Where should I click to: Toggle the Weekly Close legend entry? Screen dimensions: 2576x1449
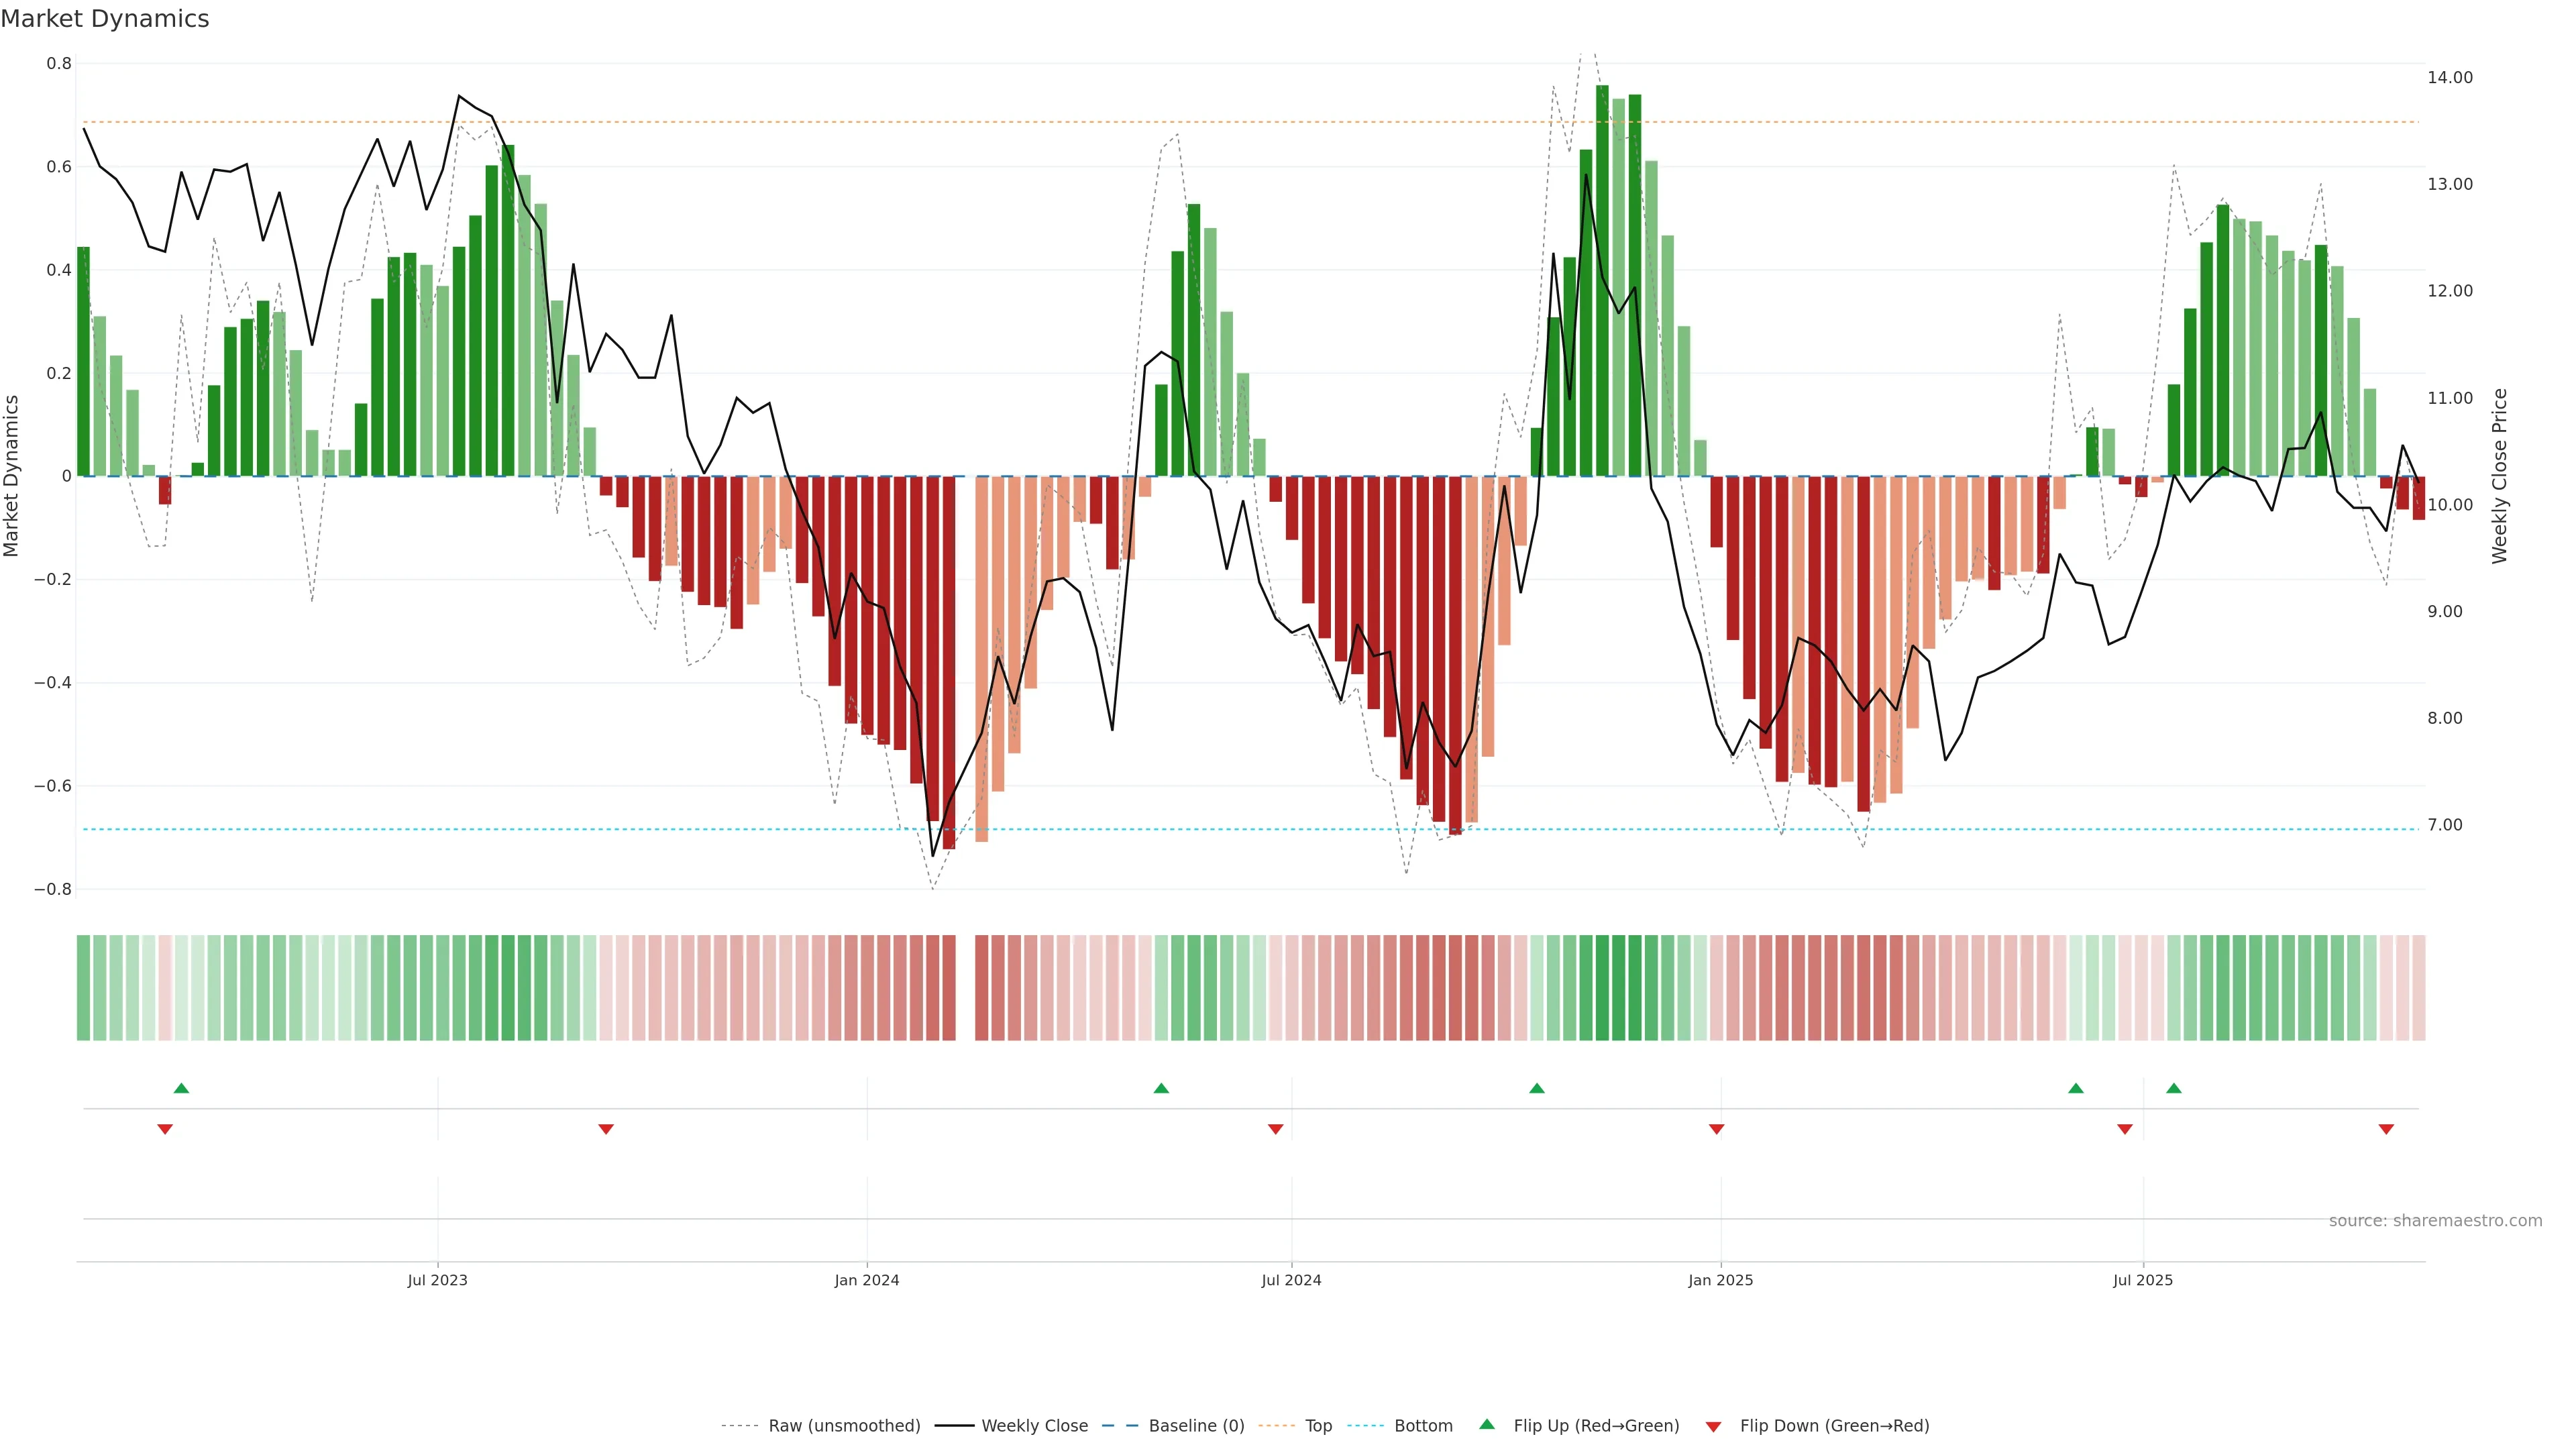(1034, 1425)
